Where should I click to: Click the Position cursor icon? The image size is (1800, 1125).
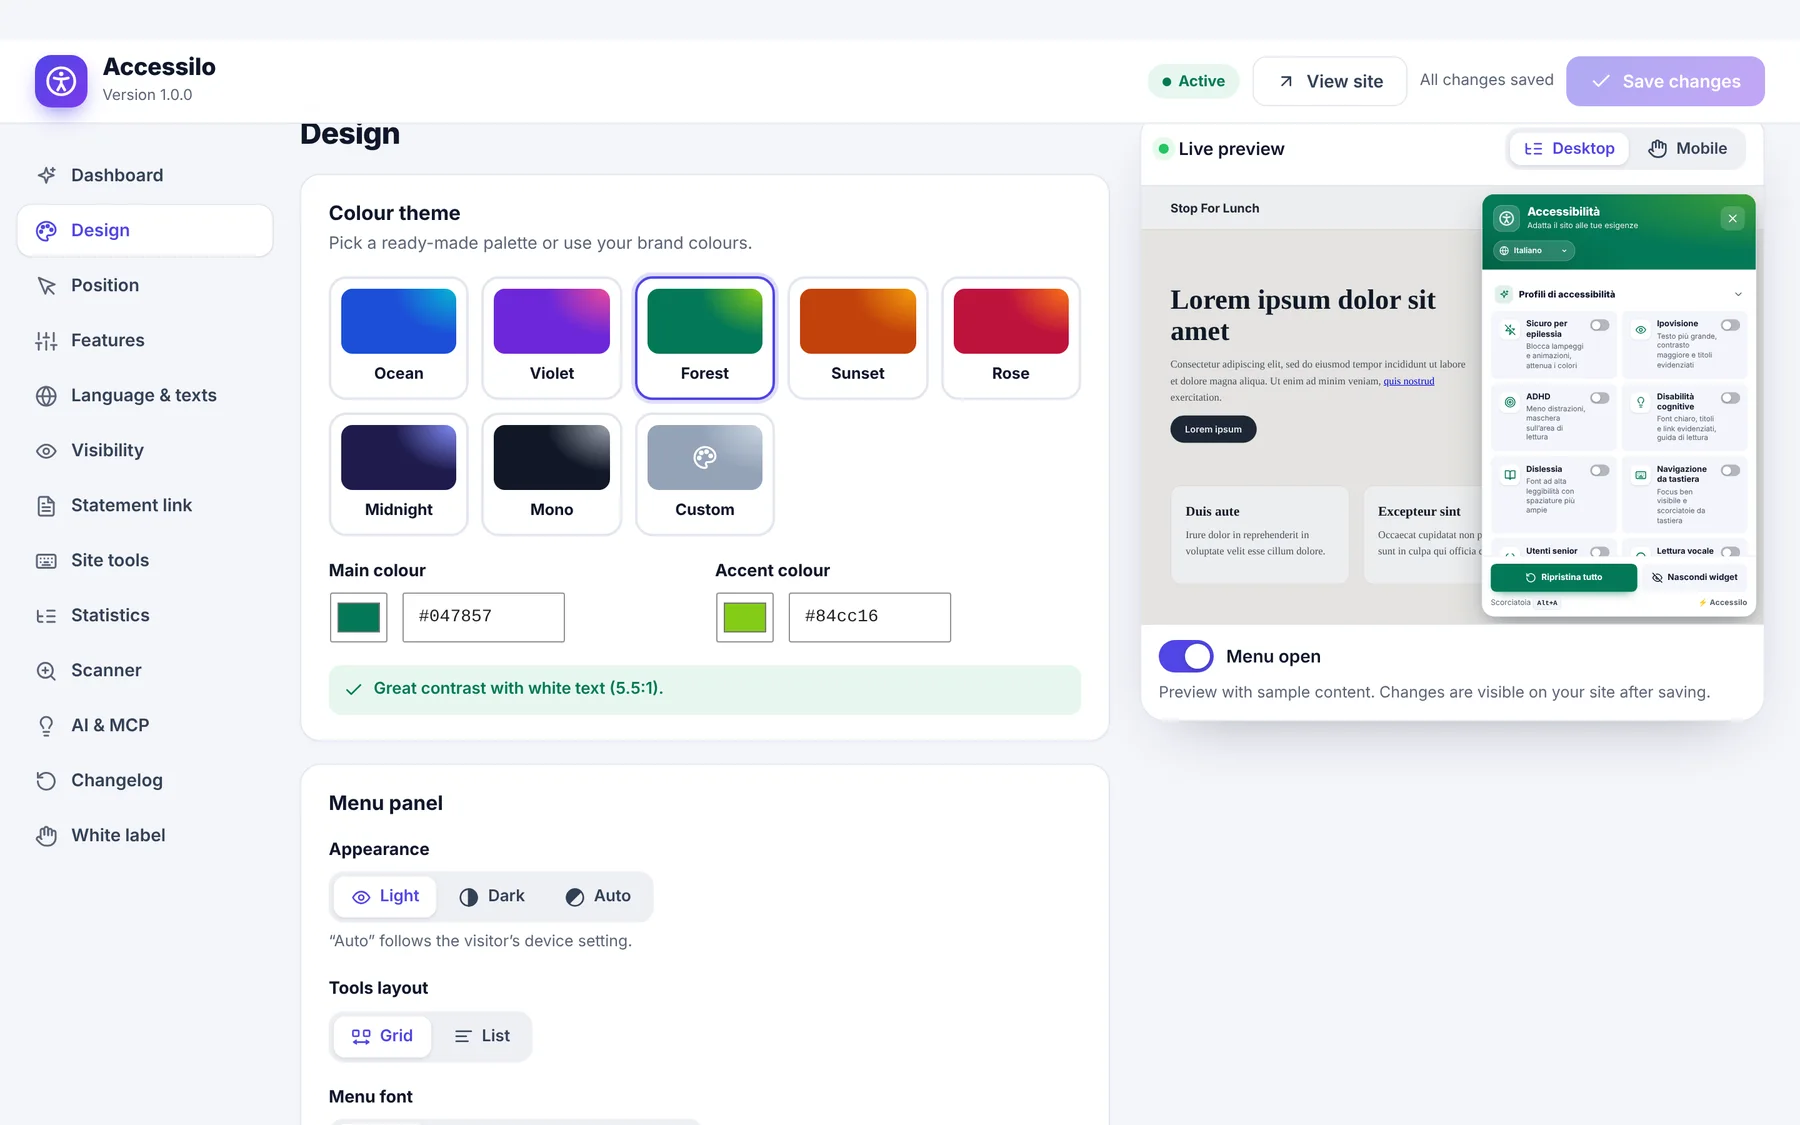(46, 286)
